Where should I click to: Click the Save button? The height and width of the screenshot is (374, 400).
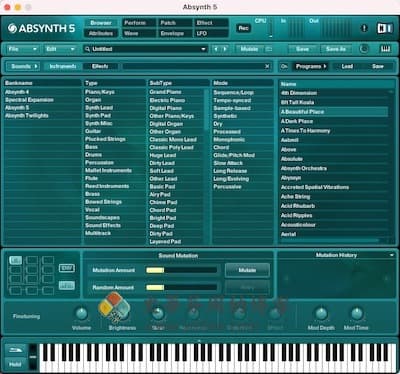point(303,49)
